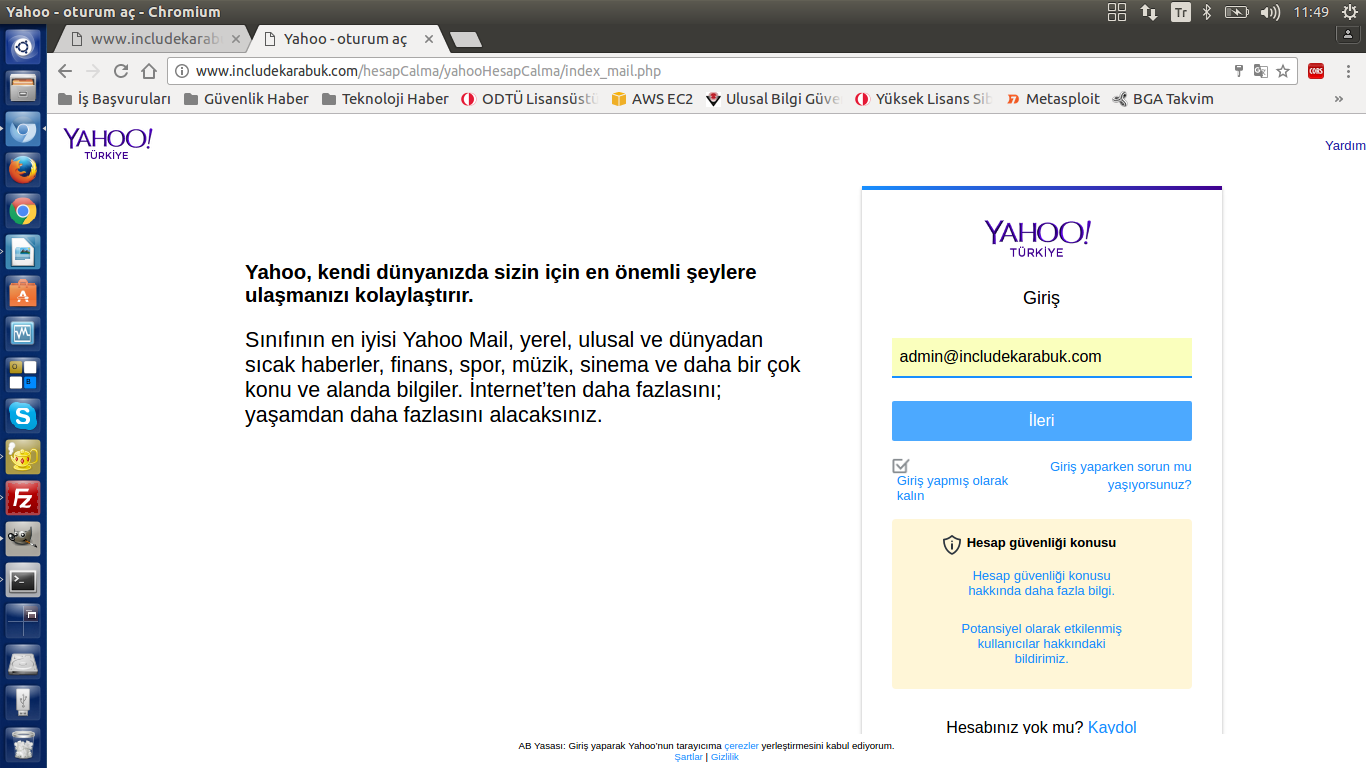Open Potansiyel olarak etkilenmiş kullanıcılar link

tap(1041, 644)
